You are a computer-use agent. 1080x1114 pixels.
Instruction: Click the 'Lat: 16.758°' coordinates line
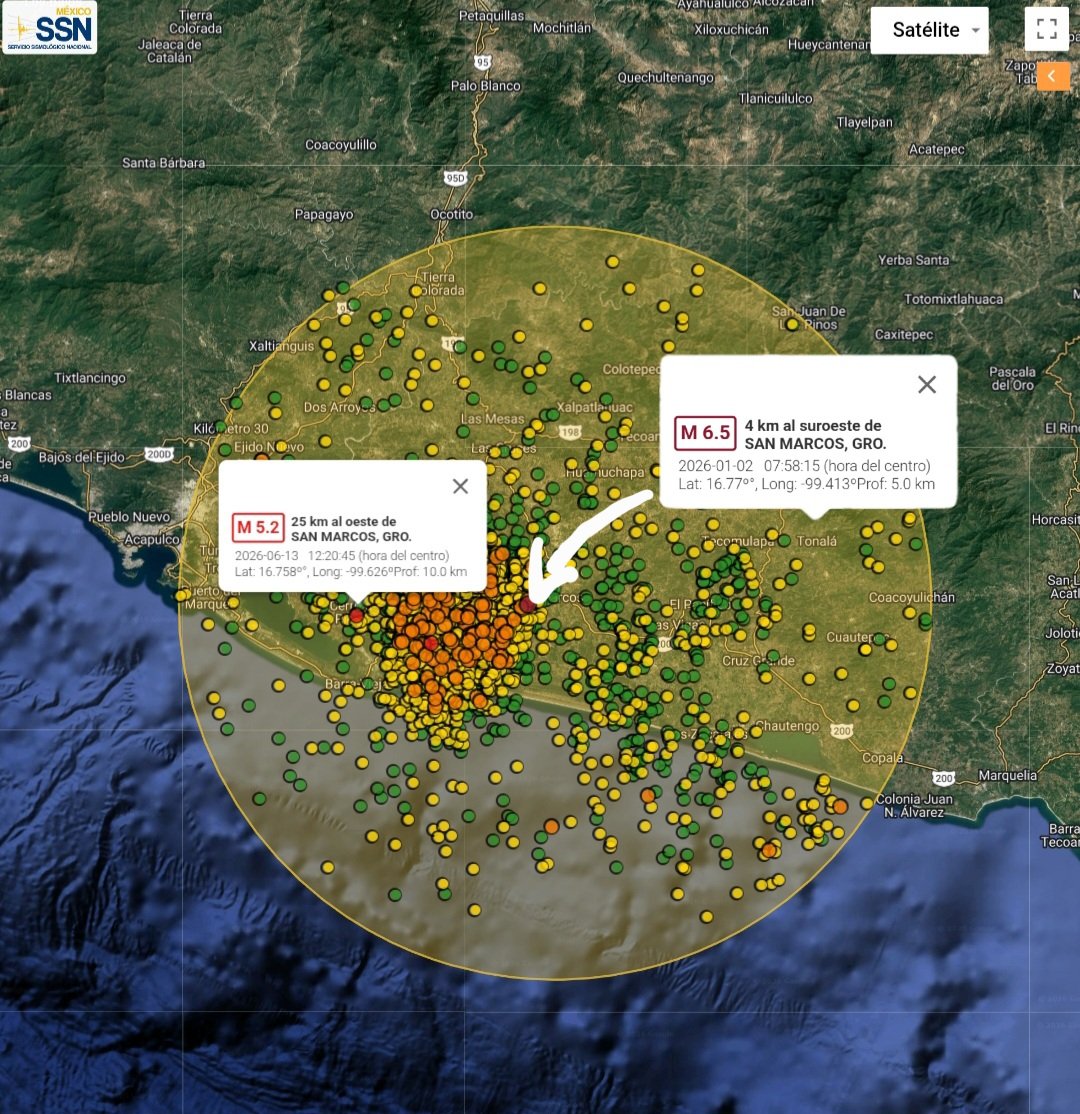(x=351, y=571)
